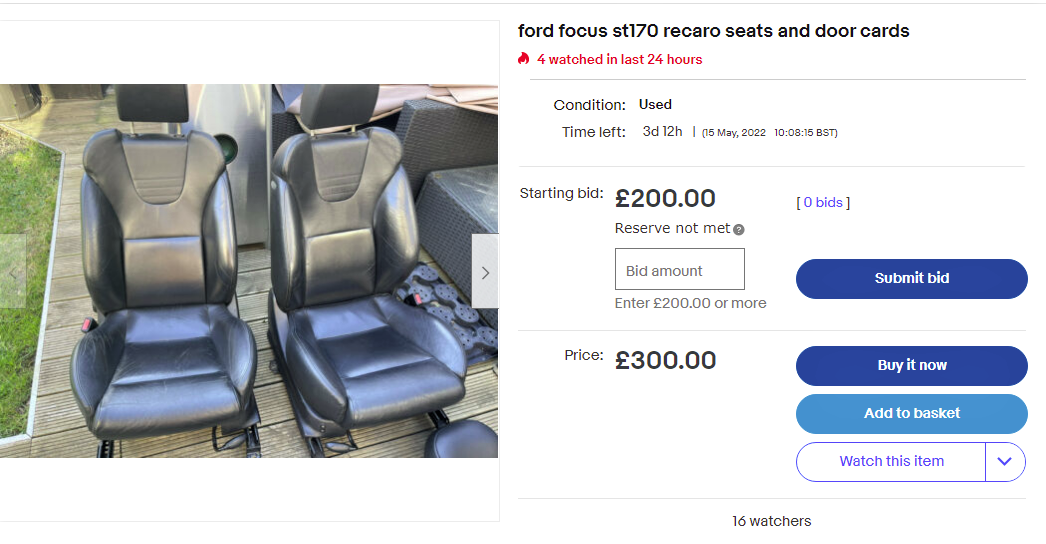Open the 0 bids history link
Image resolution: width=1046 pixels, height=544 pixels.
pyautogui.click(x=823, y=203)
